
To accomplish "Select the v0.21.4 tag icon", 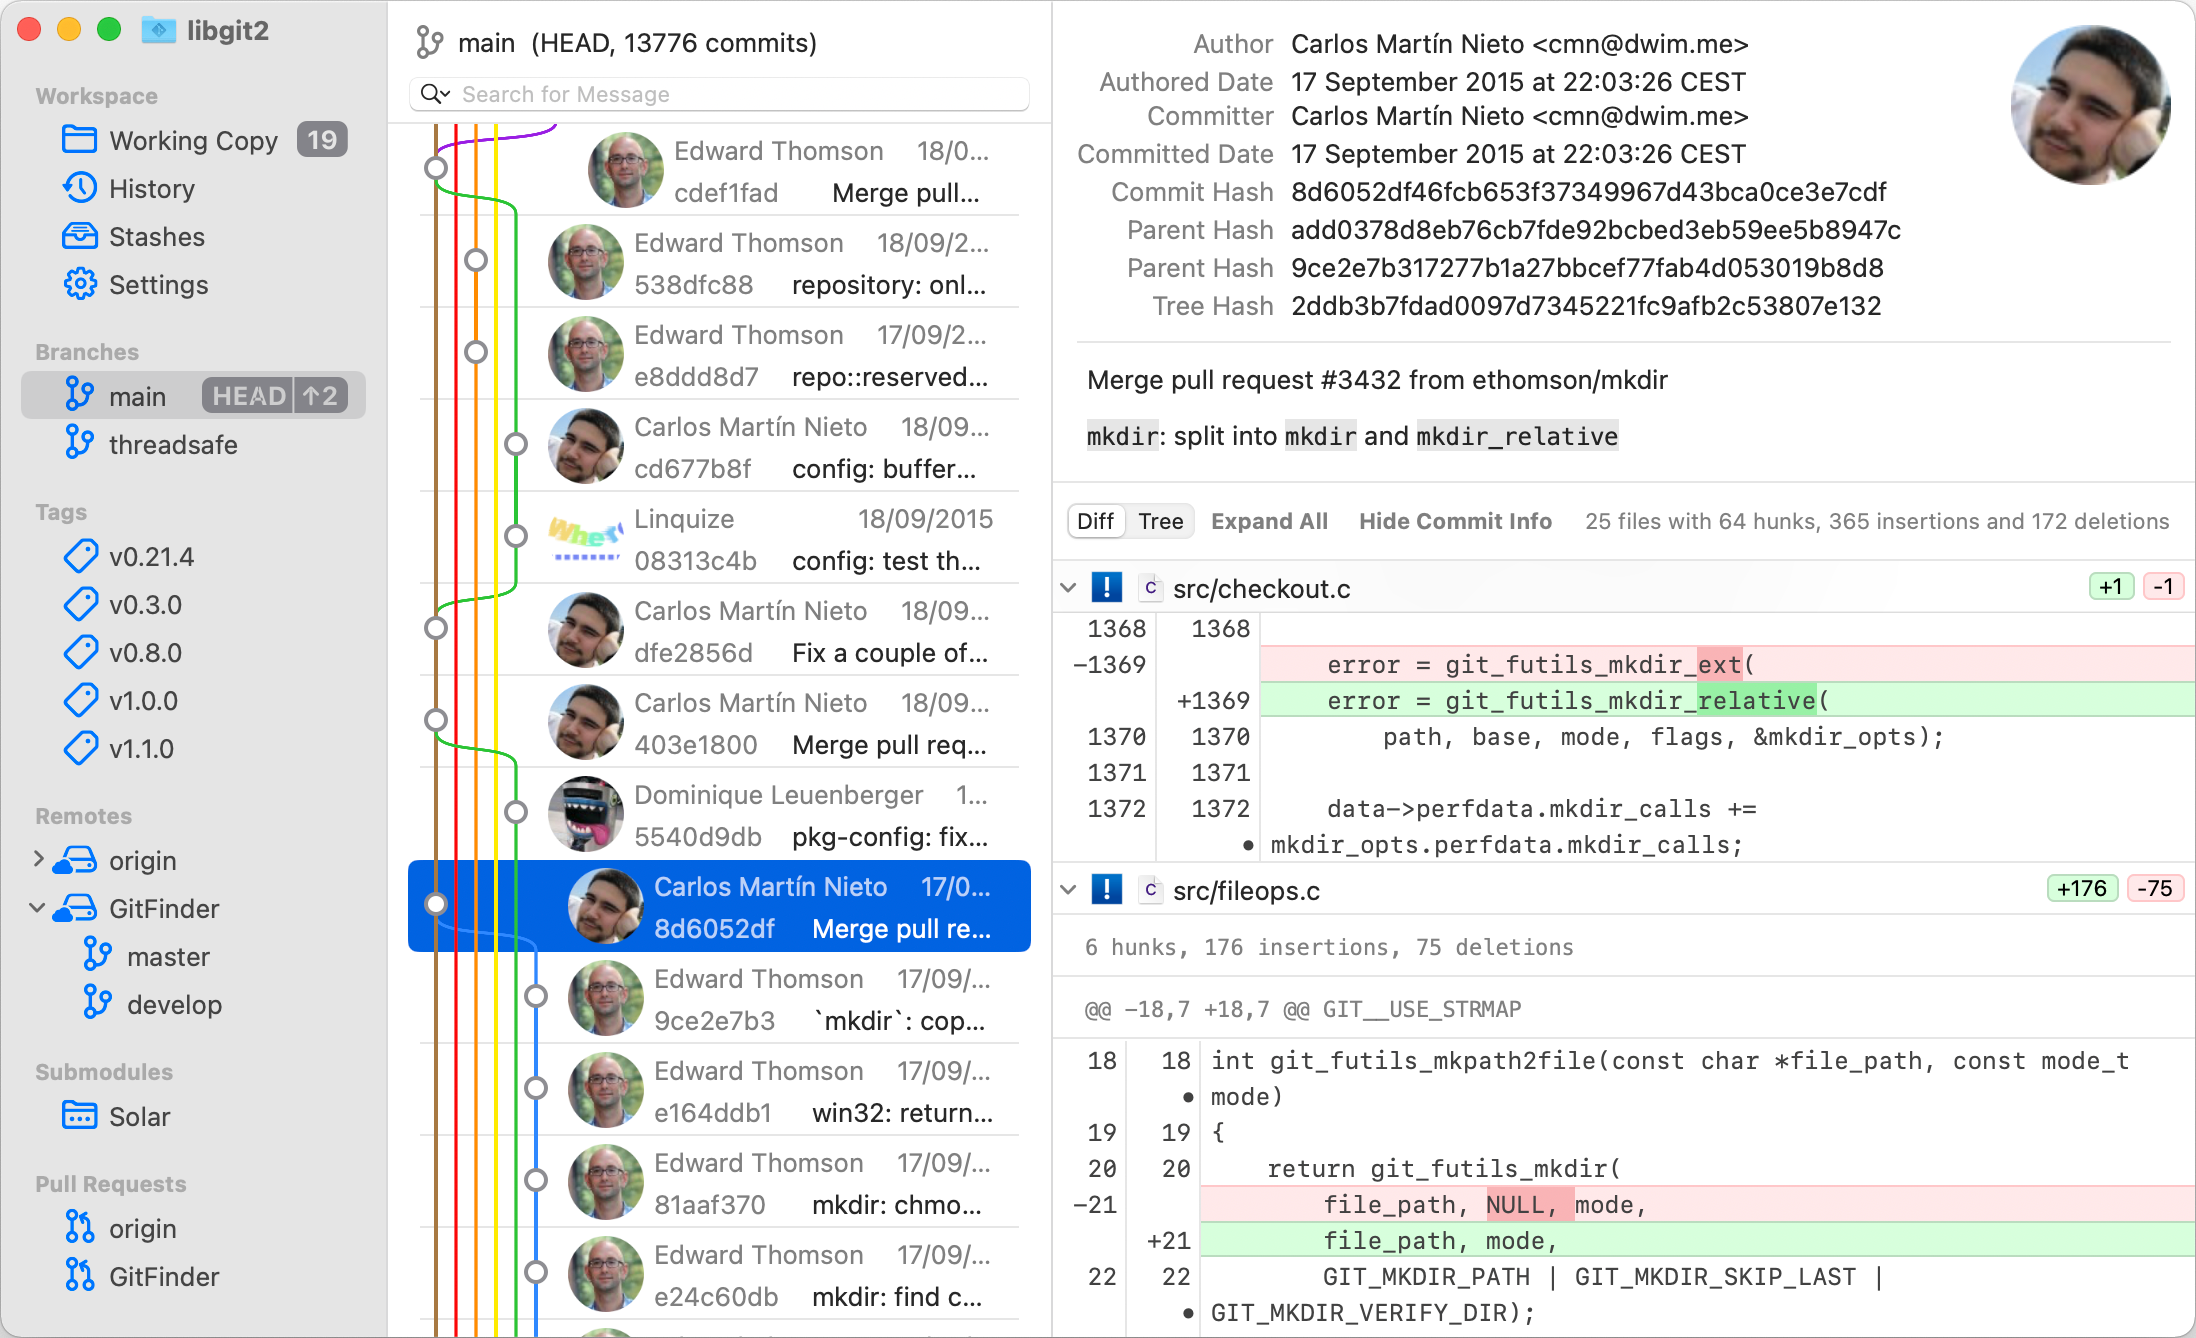I will point(80,556).
